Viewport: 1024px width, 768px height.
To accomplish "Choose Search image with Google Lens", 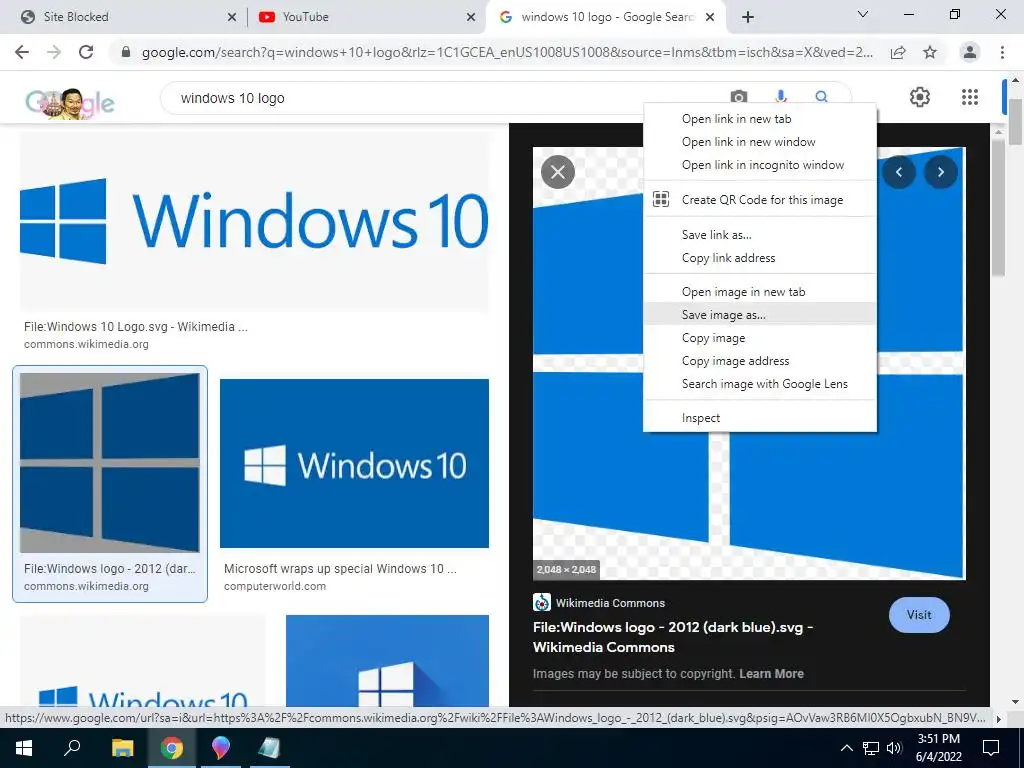I will click(760, 383).
